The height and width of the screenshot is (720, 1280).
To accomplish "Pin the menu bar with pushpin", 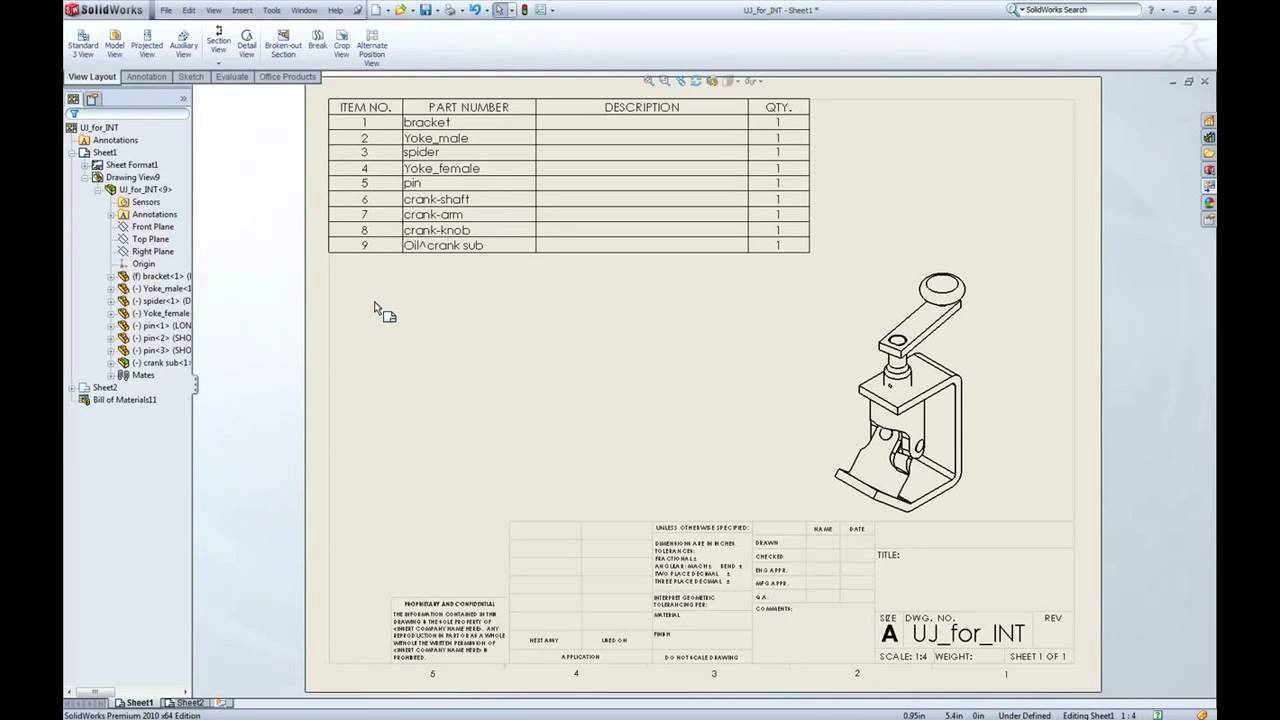I will (357, 10).
